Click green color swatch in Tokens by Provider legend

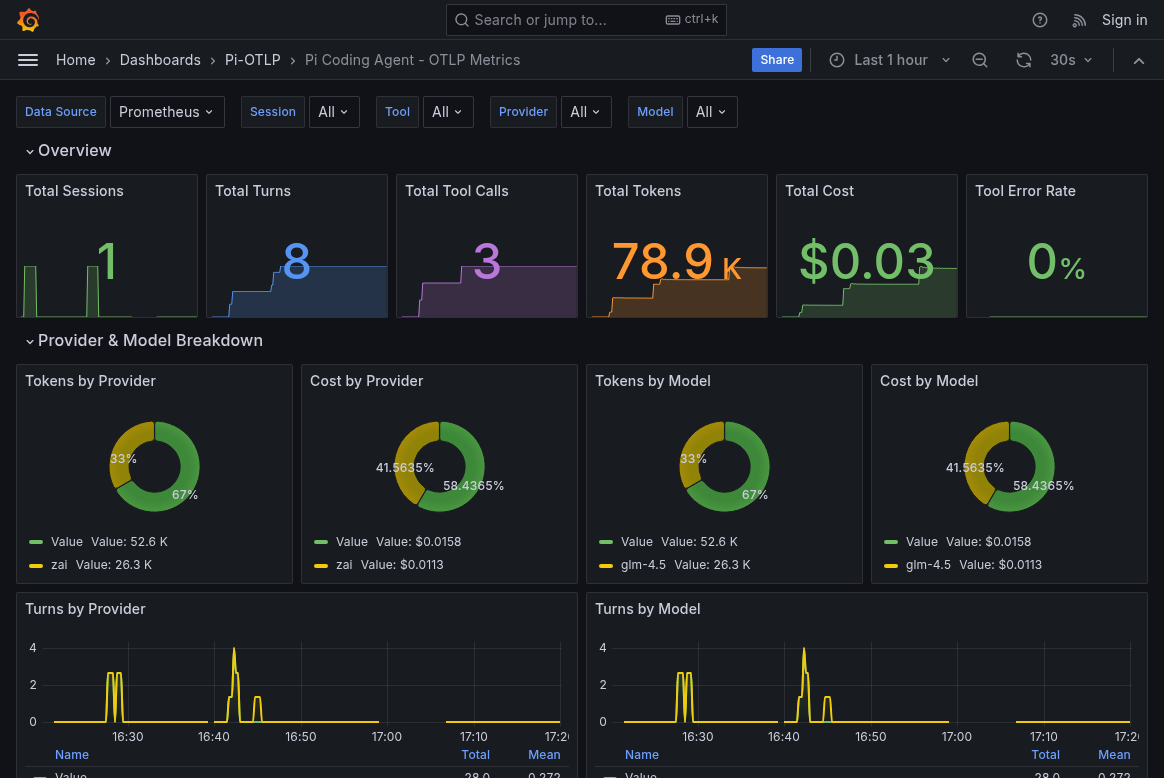(x=36, y=542)
